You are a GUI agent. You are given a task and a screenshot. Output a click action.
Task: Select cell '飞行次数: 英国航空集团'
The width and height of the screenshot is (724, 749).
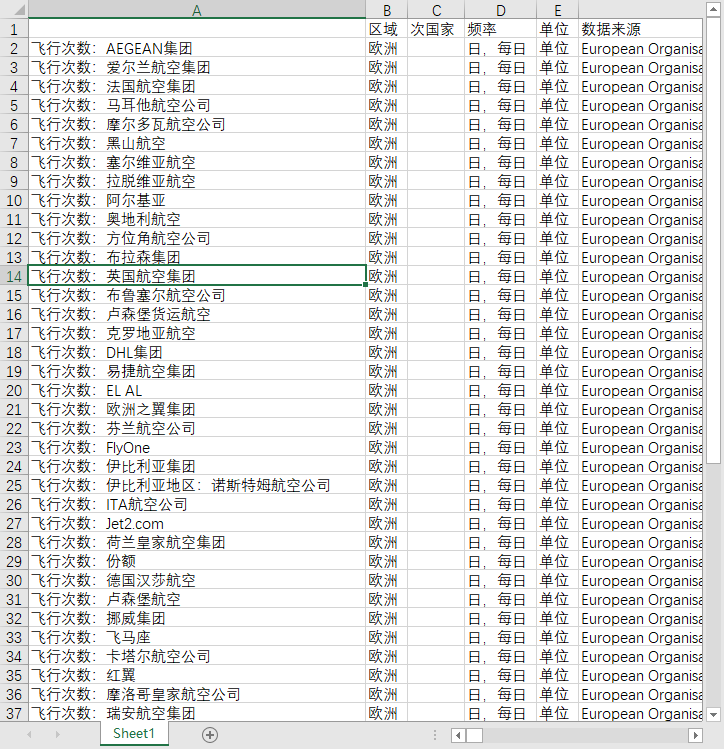pyautogui.click(x=197, y=276)
